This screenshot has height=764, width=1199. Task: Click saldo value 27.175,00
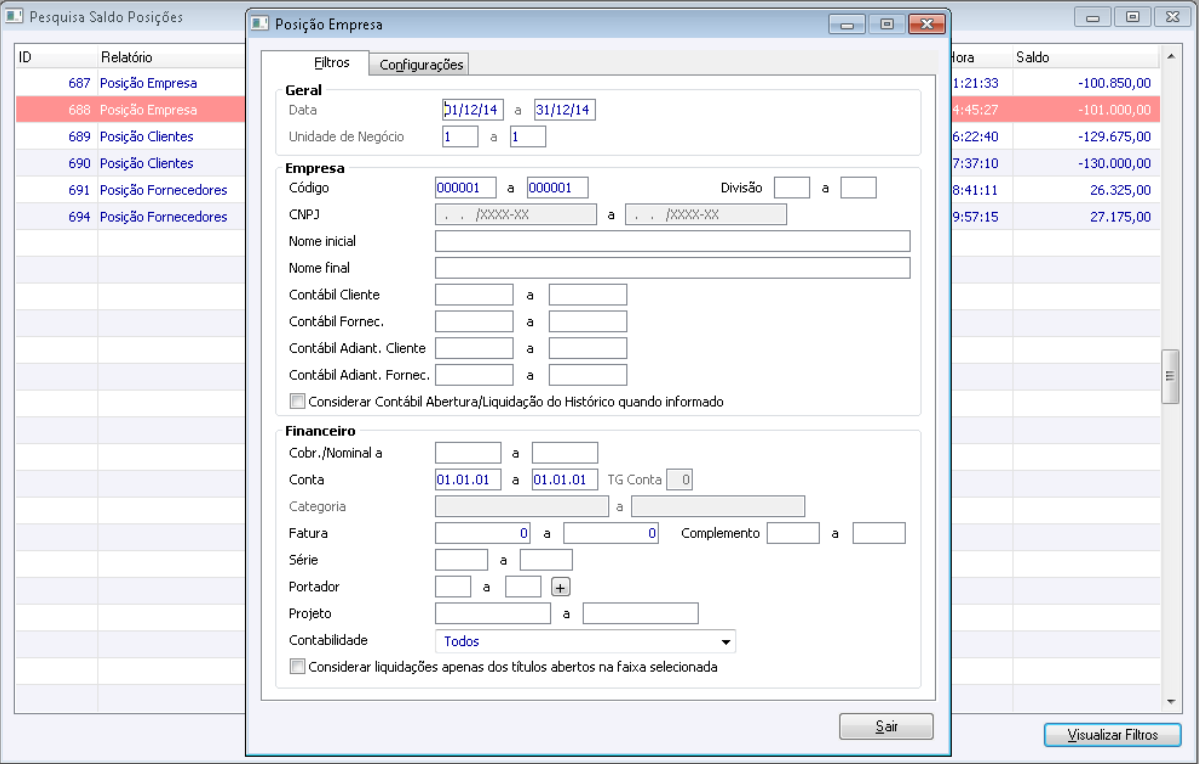point(1120,217)
